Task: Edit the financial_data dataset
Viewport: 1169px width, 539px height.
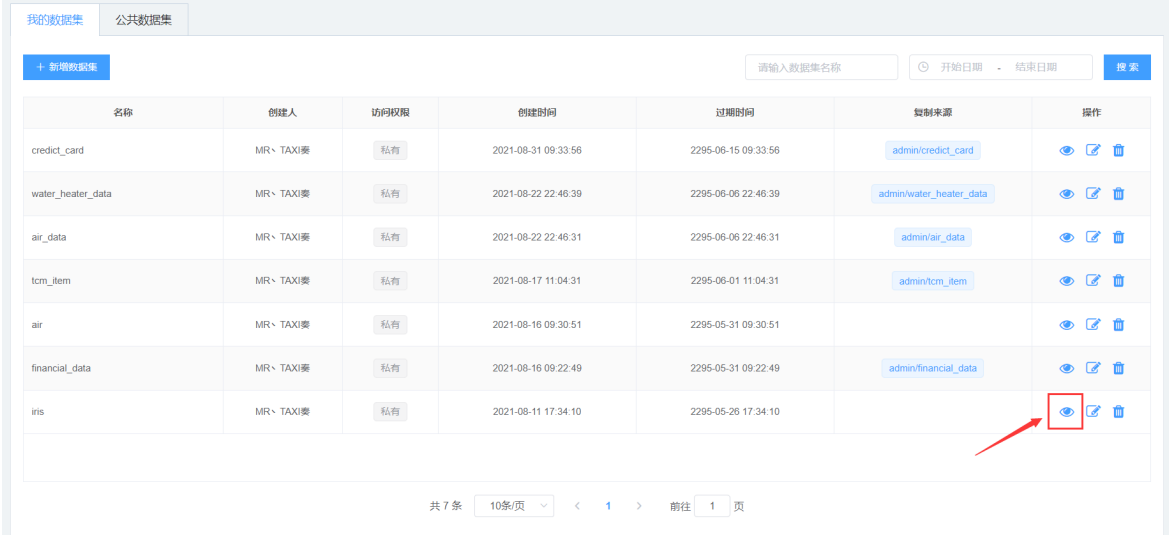Action: click(x=1093, y=368)
